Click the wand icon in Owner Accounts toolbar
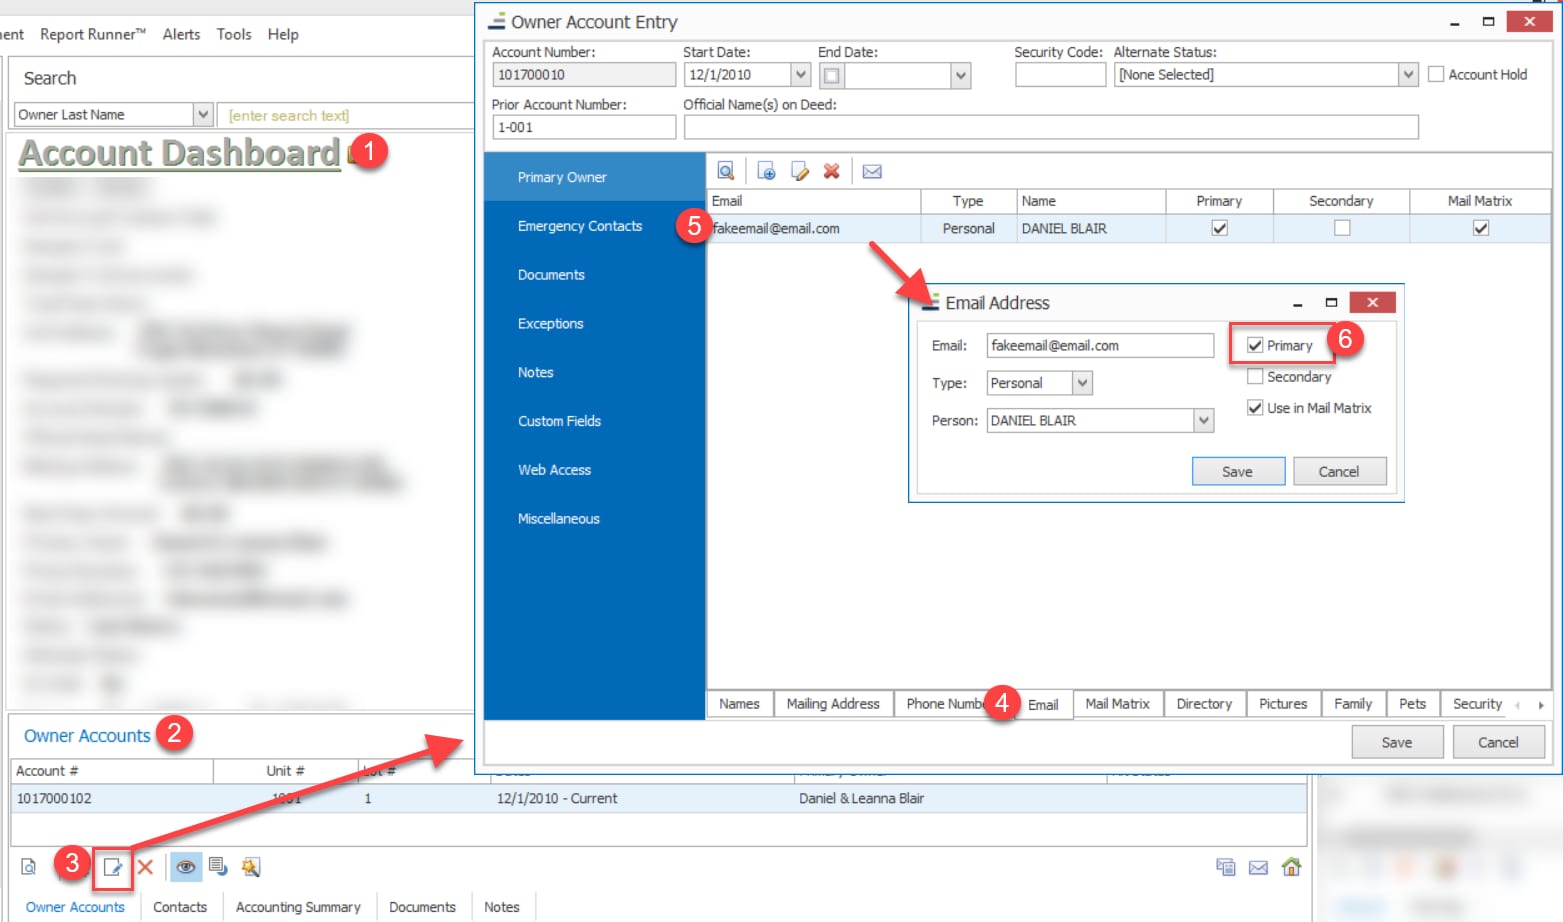The width and height of the screenshot is (1563, 922). click(251, 867)
